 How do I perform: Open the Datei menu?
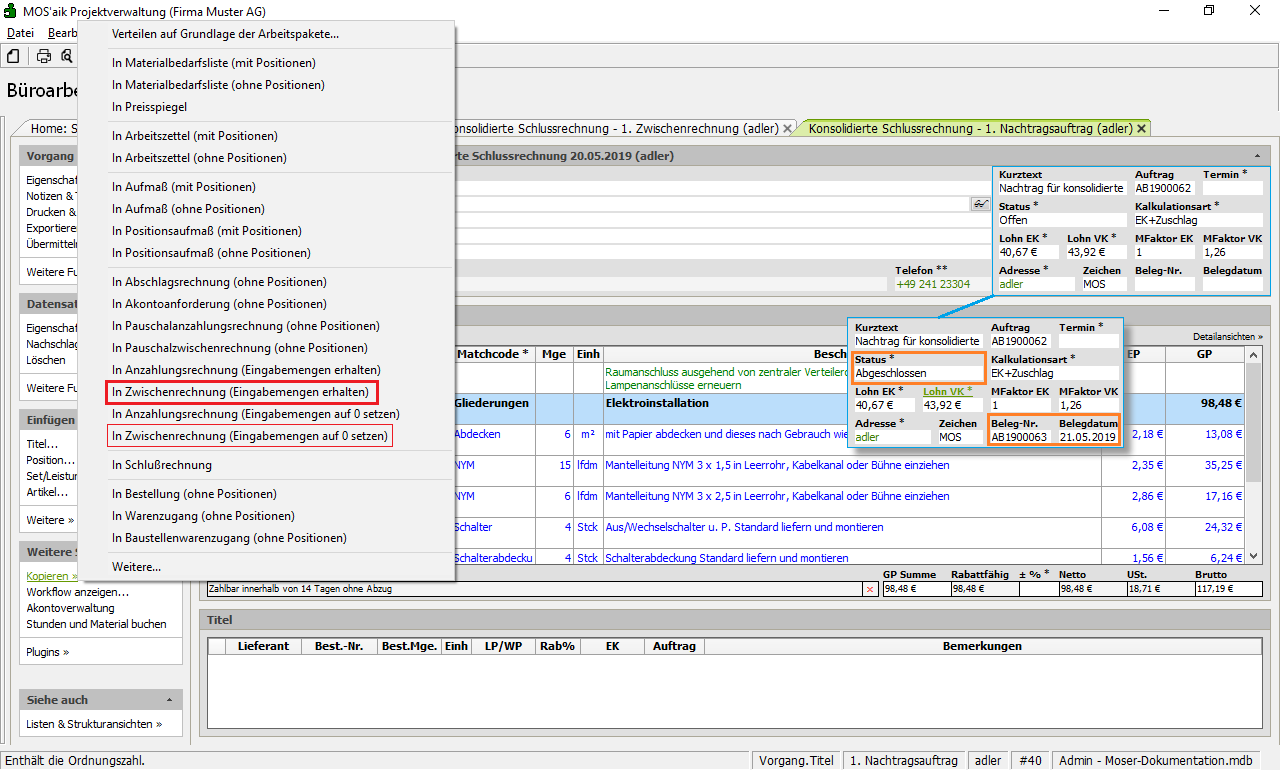[20, 33]
